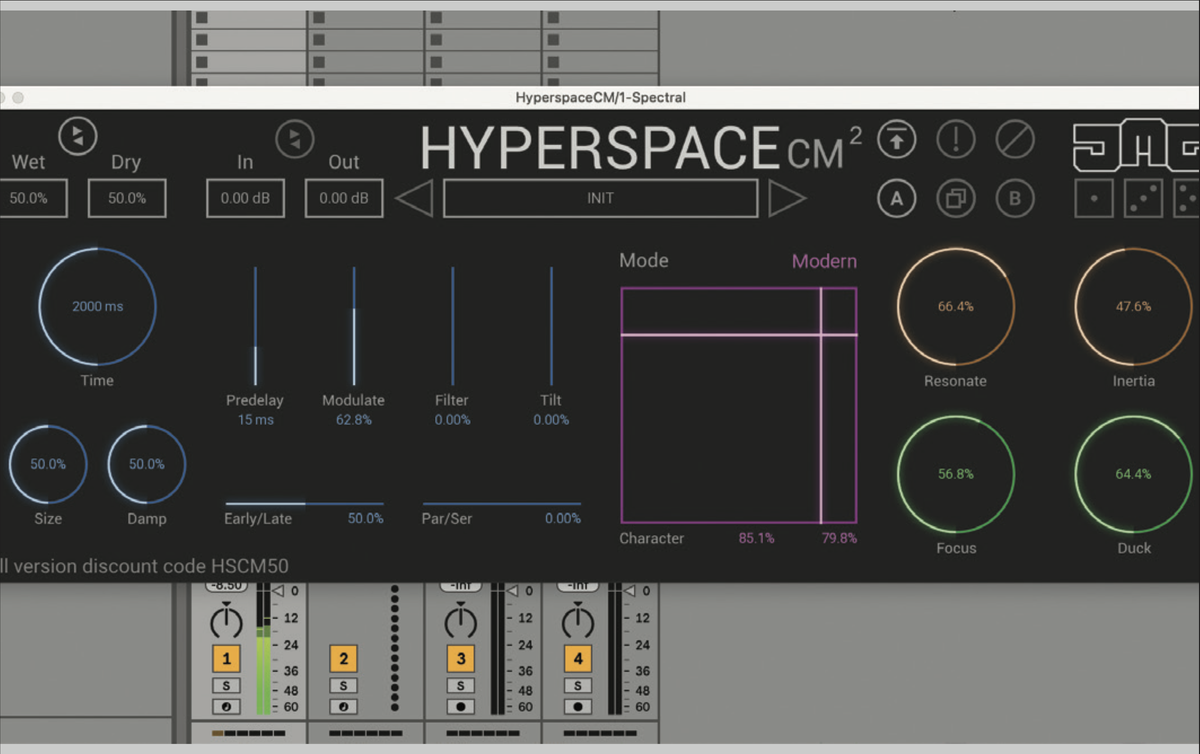
Task: Click the HyperspaceCM/1-Spectral title bar
Action: coord(600,97)
